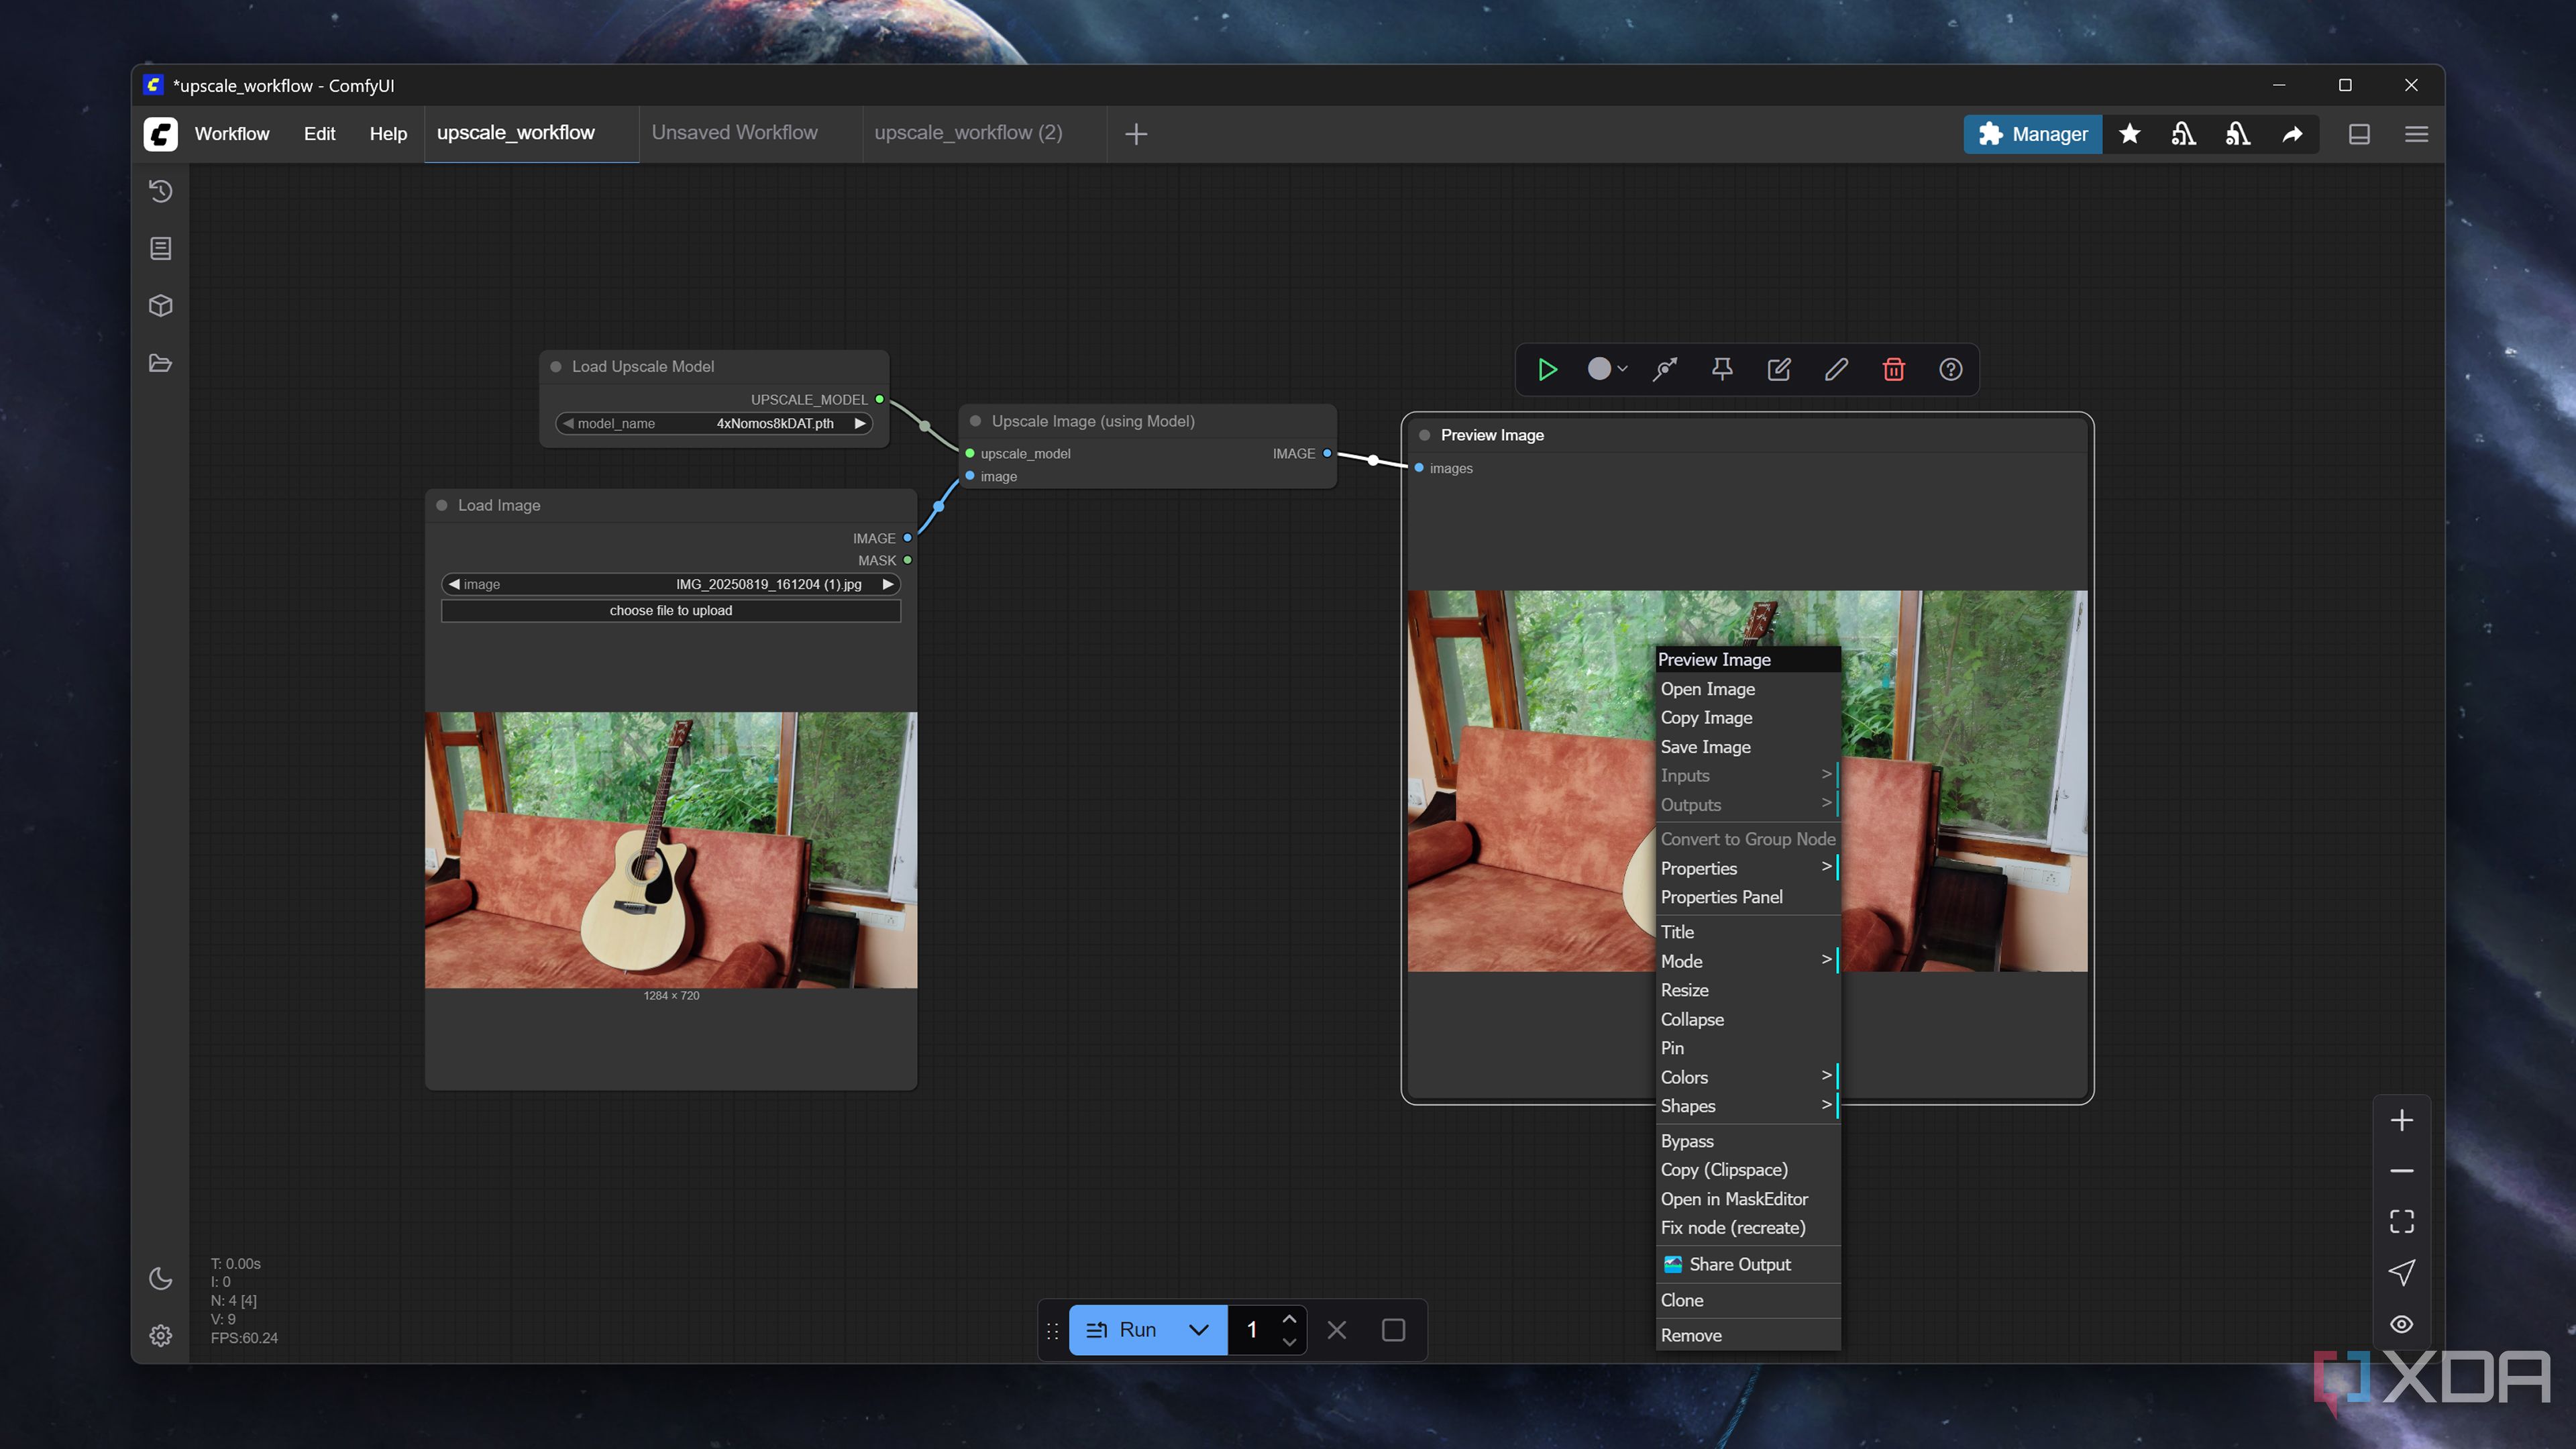This screenshot has height=1449, width=2576.
Task: Collapse the Load Upscale Model node dot
Action: pos(556,367)
